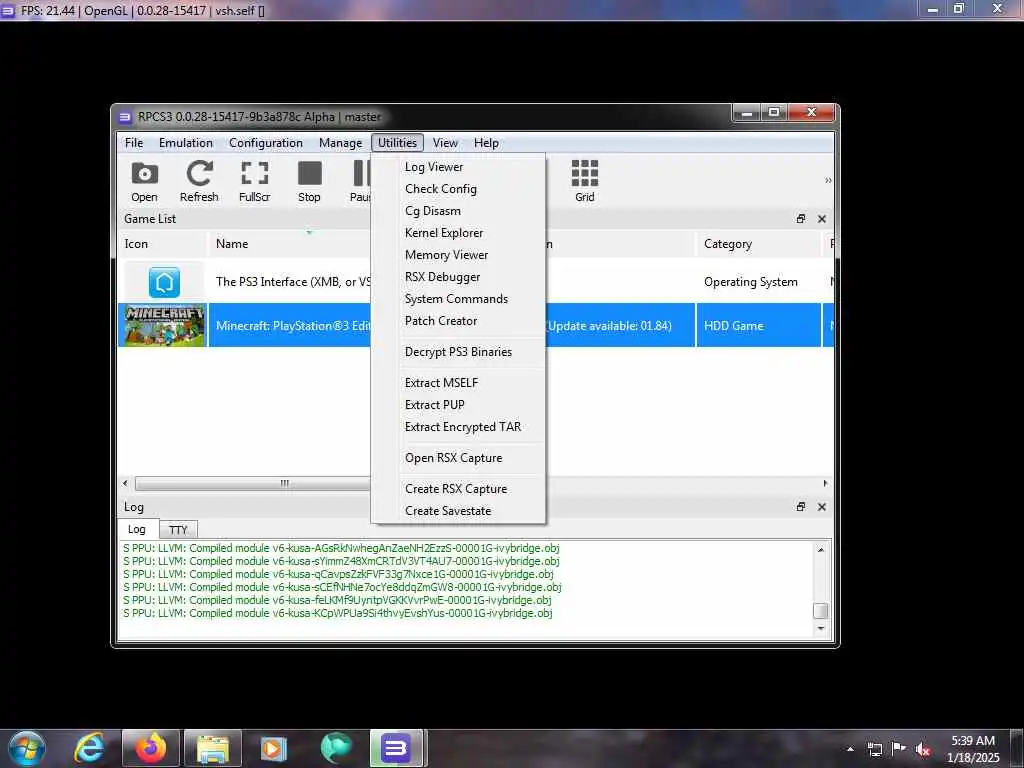The height and width of the screenshot is (768, 1024).
Task: Close the Game List panel
Action: coord(822,219)
